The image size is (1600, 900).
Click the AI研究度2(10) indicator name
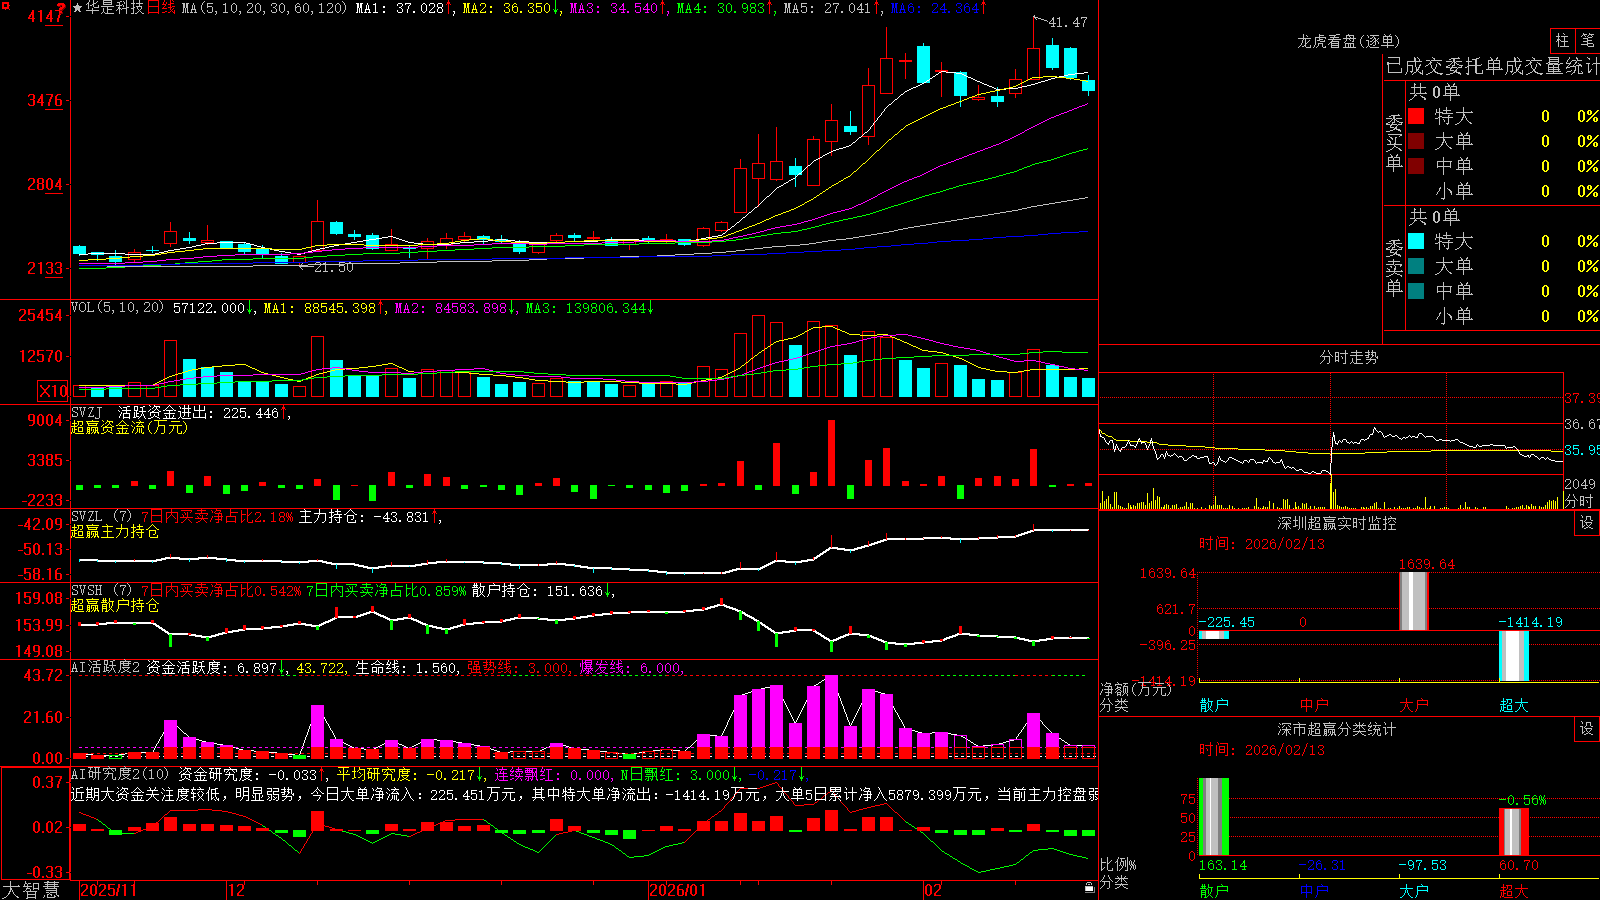coord(121,774)
